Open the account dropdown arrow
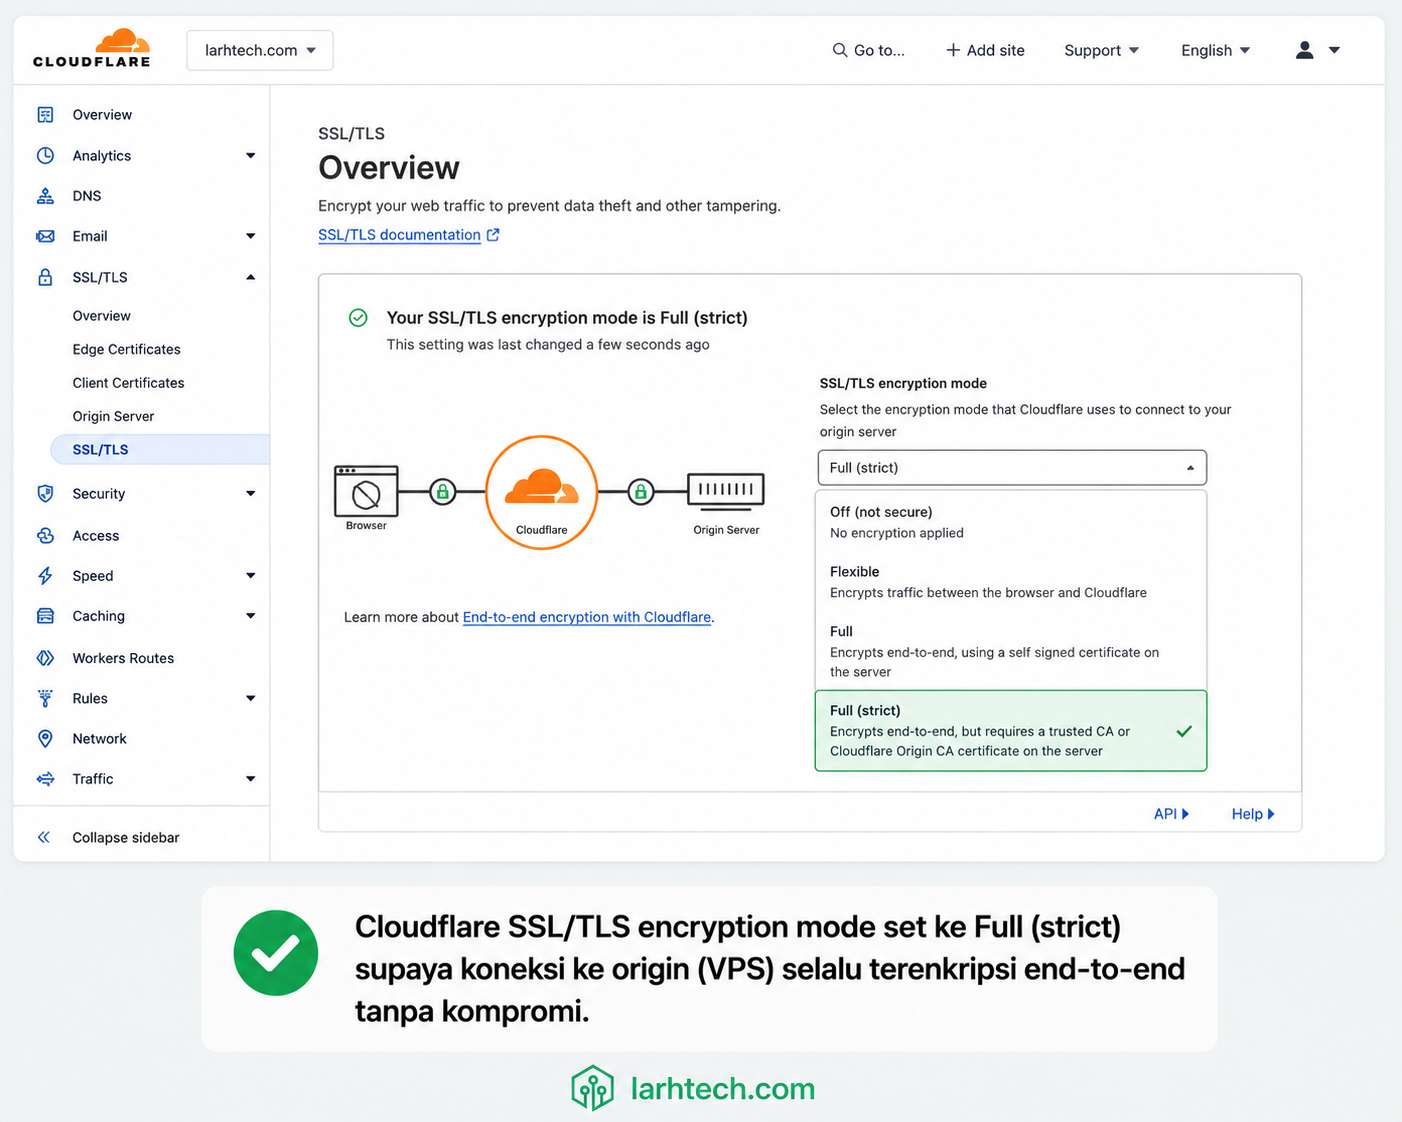The width and height of the screenshot is (1402, 1122). click(1334, 50)
